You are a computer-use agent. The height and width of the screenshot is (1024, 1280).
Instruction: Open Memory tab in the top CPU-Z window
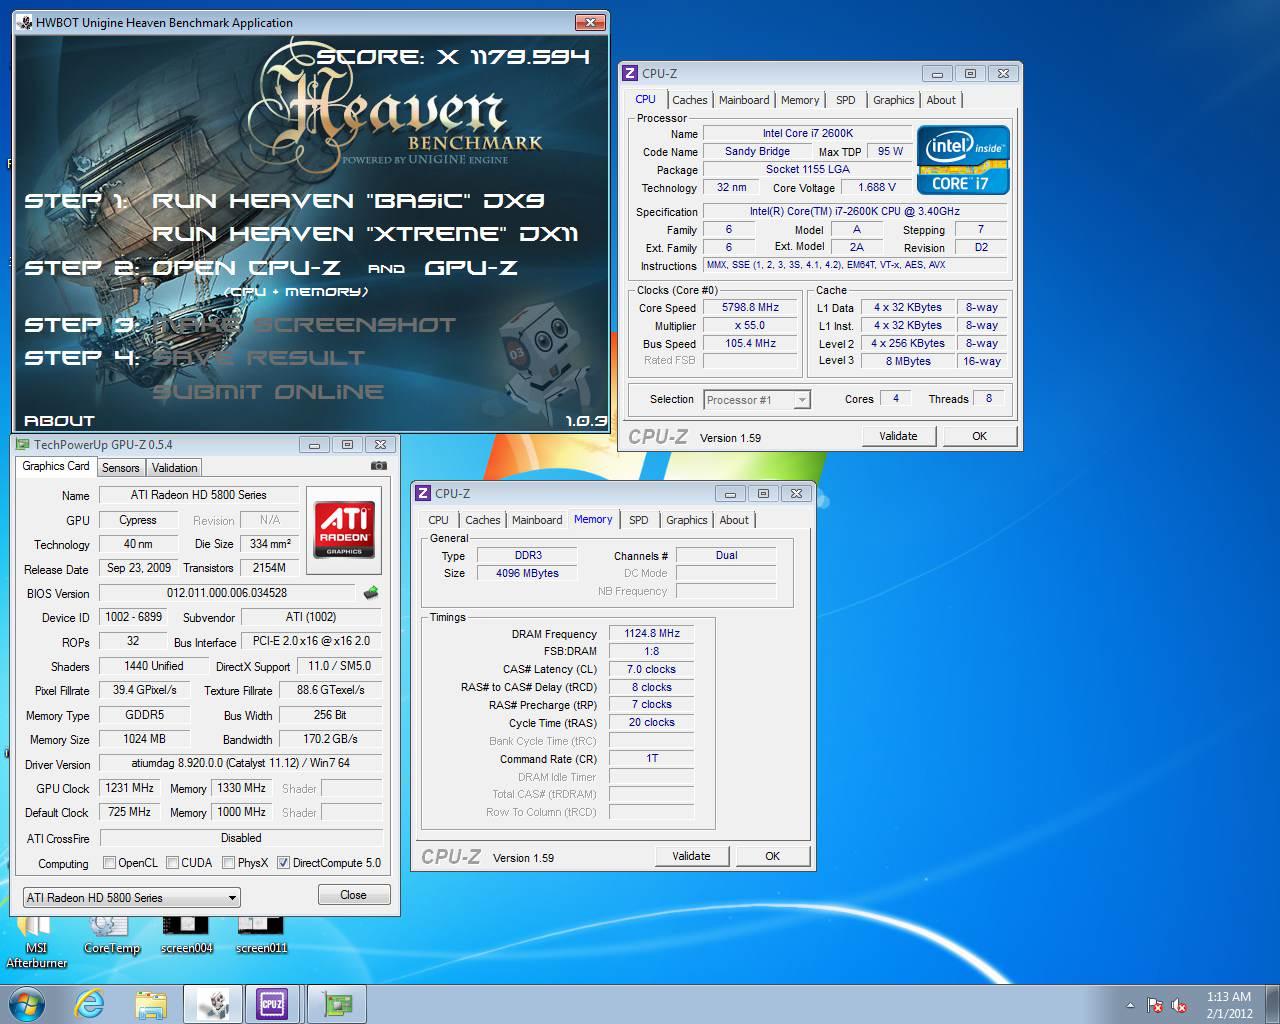pyautogui.click(x=800, y=100)
